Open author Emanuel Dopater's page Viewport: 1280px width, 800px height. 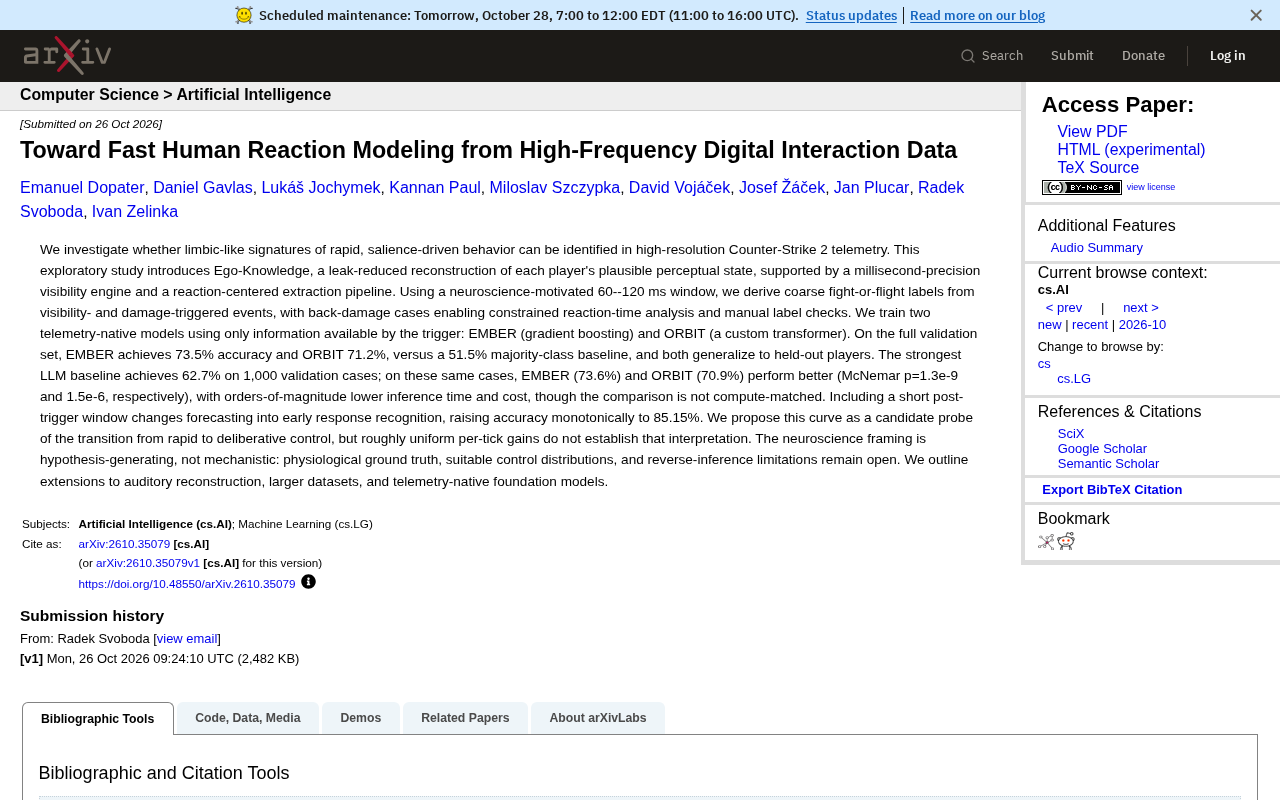click(x=82, y=188)
